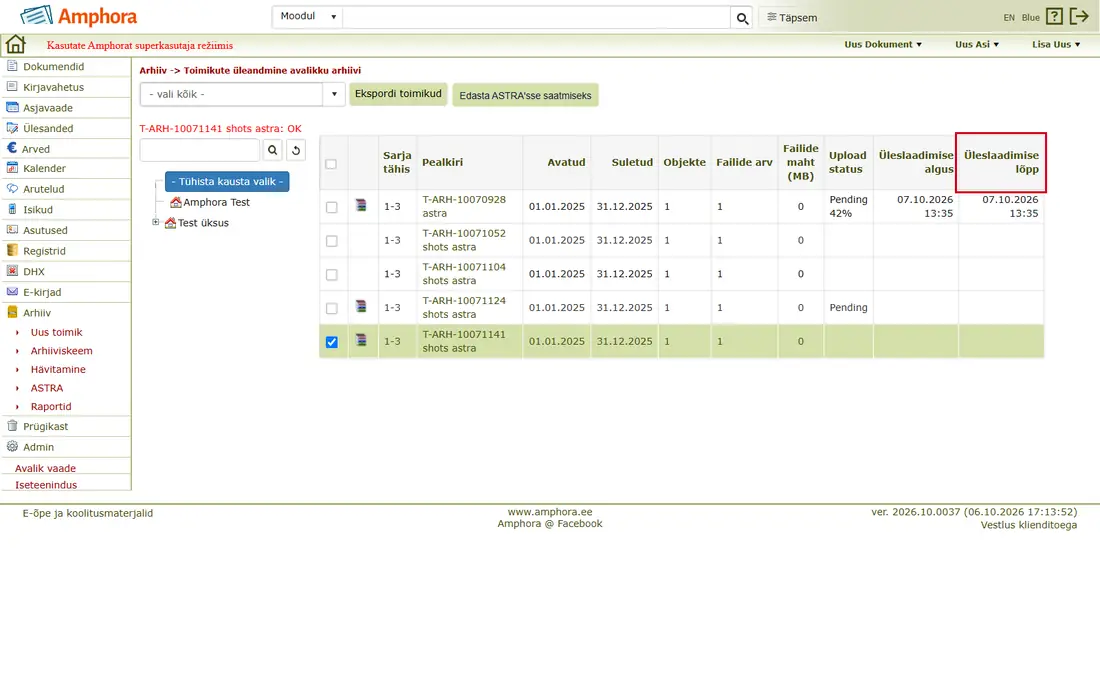Open the ASTRA submenu under Arhiiv
This screenshot has height=688, width=1100.
(47, 388)
